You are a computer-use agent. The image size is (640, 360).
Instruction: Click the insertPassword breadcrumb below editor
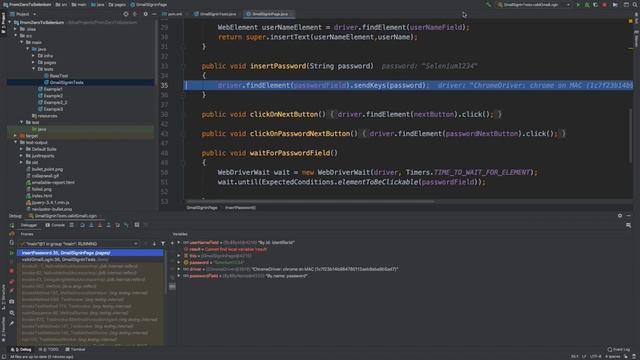240,208
